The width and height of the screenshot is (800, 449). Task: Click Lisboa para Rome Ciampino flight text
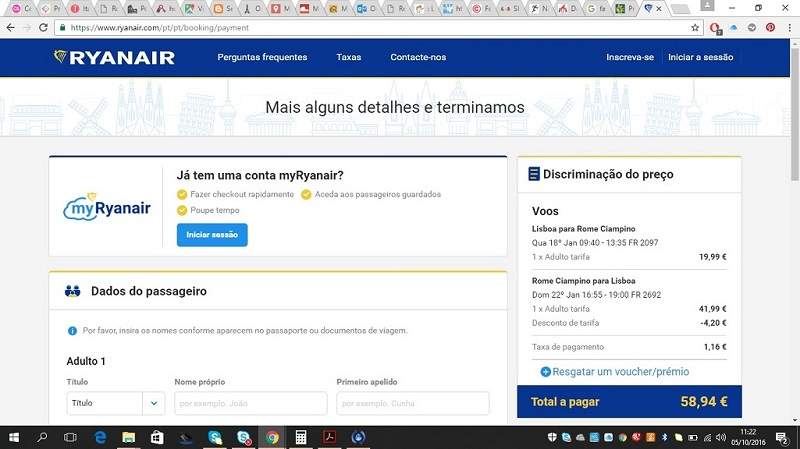tap(583, 229)
